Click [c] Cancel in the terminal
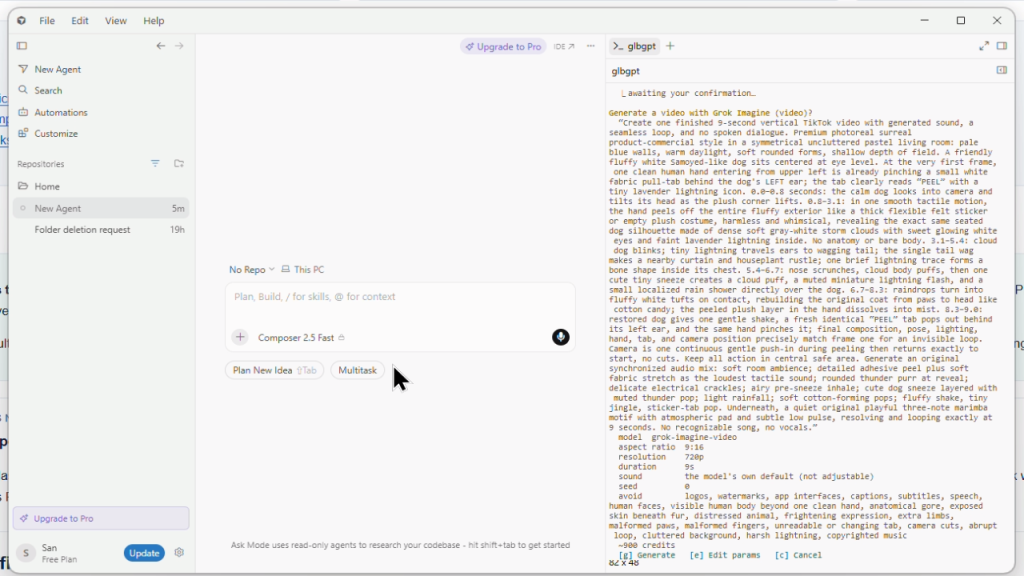 pos(798,555)
